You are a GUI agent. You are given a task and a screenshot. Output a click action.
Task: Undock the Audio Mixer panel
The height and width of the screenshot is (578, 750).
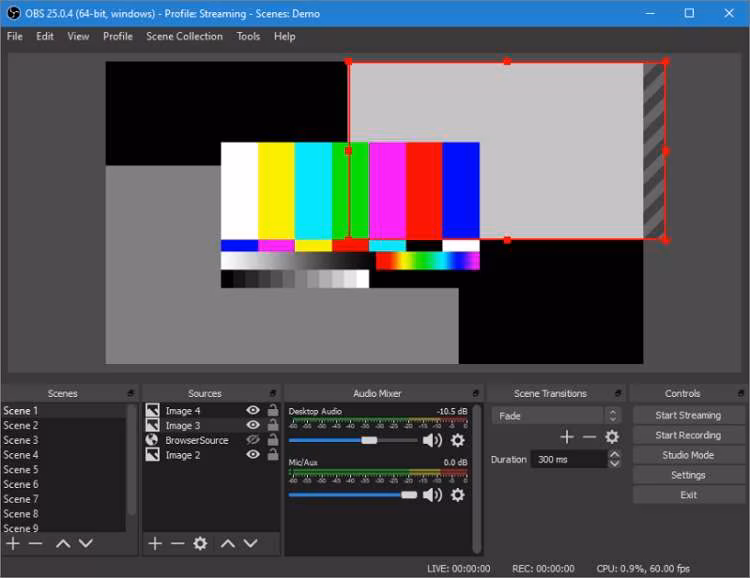click(475, 393)
